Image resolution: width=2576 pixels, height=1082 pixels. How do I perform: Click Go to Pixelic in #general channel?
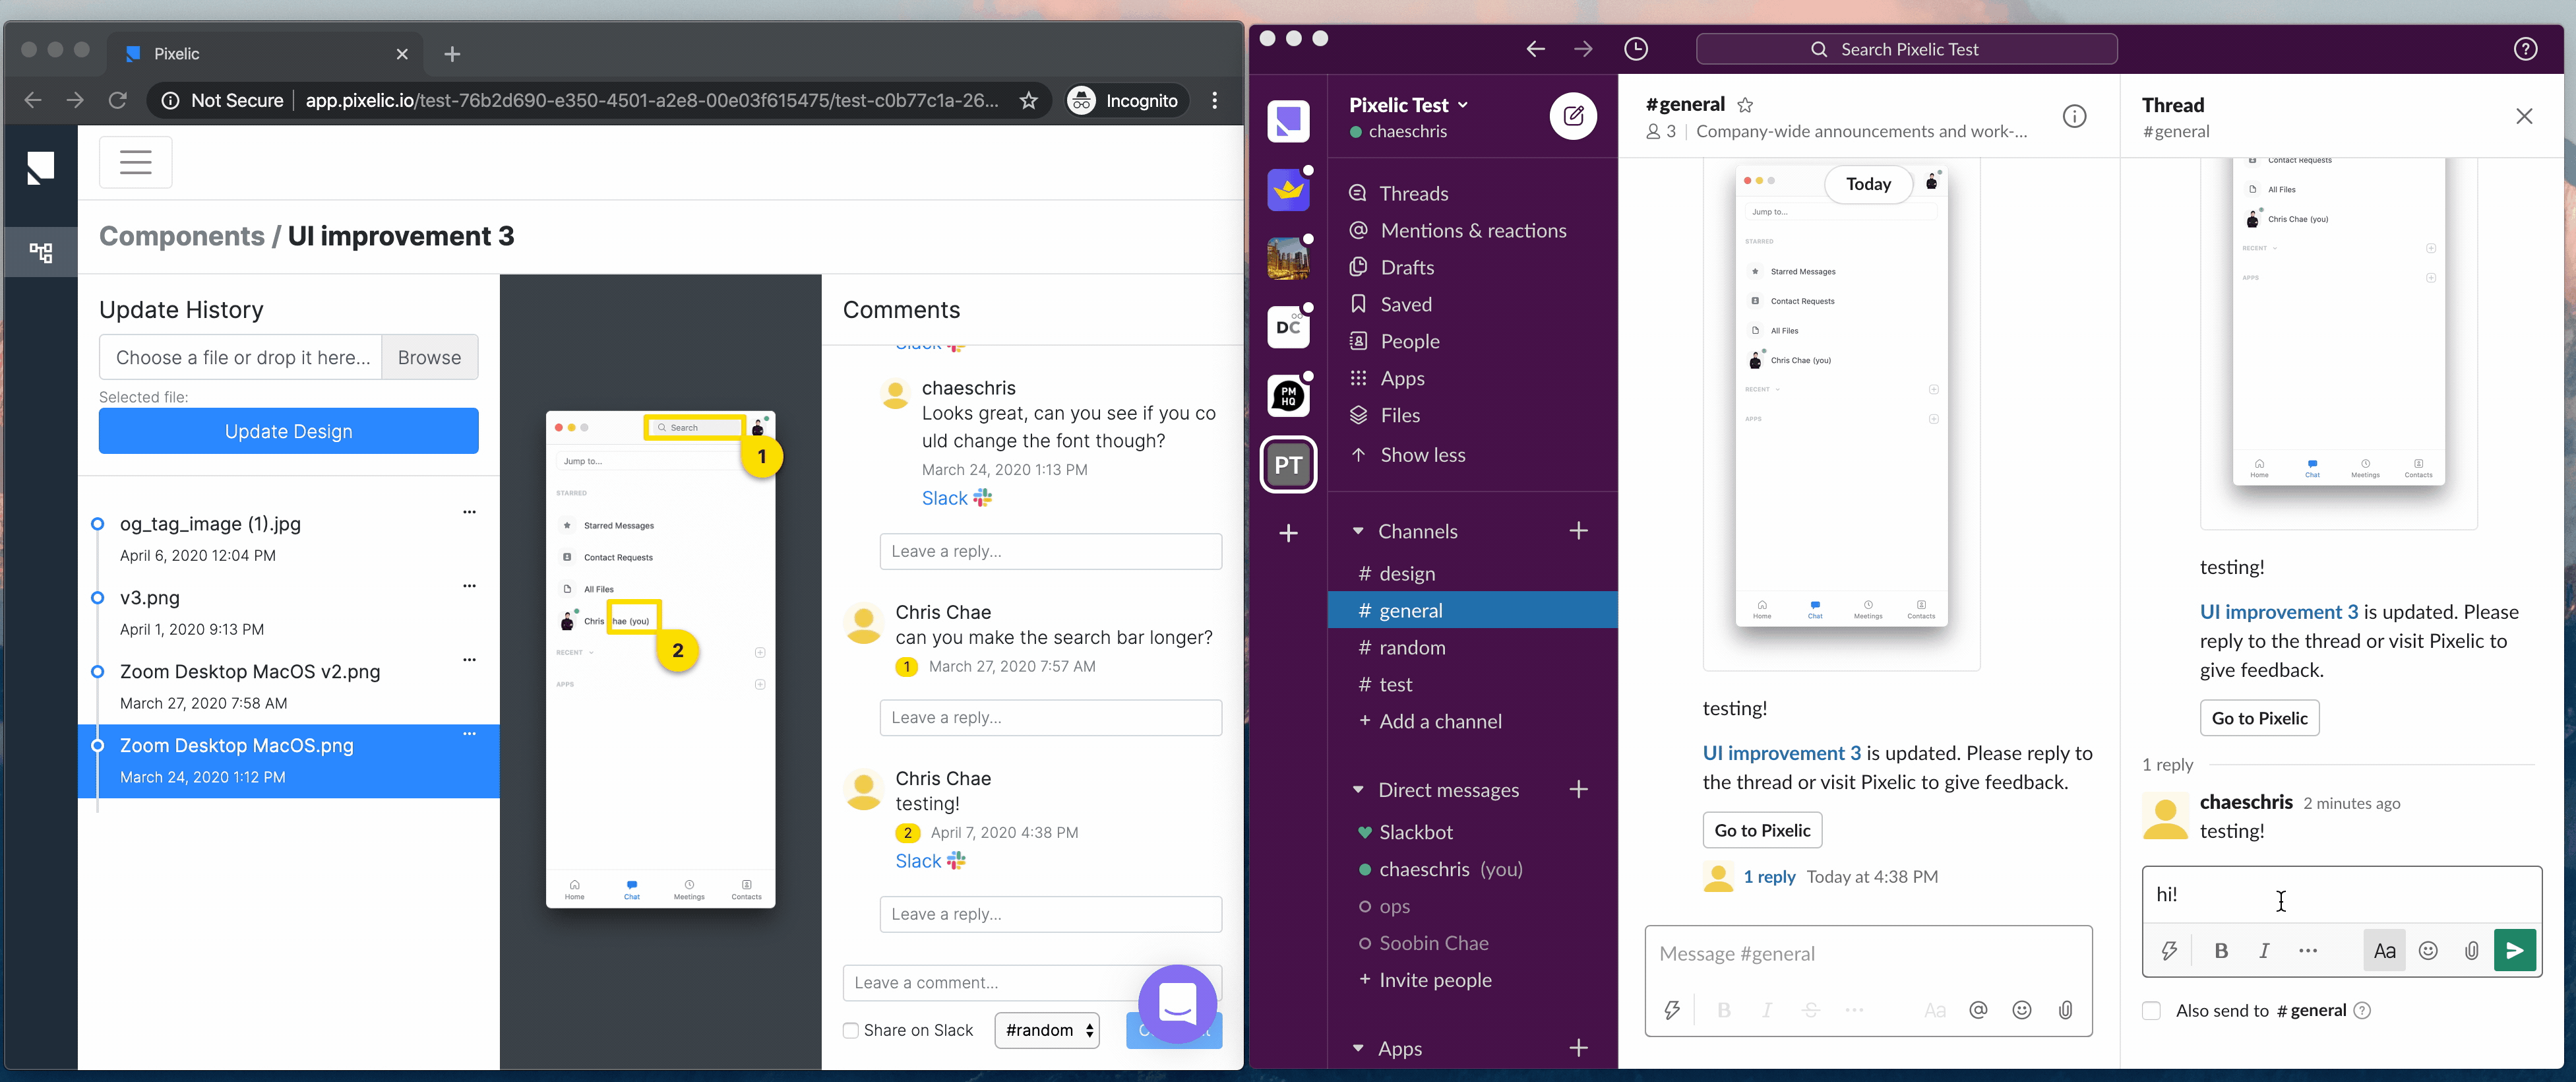[x=1762, y=831]
